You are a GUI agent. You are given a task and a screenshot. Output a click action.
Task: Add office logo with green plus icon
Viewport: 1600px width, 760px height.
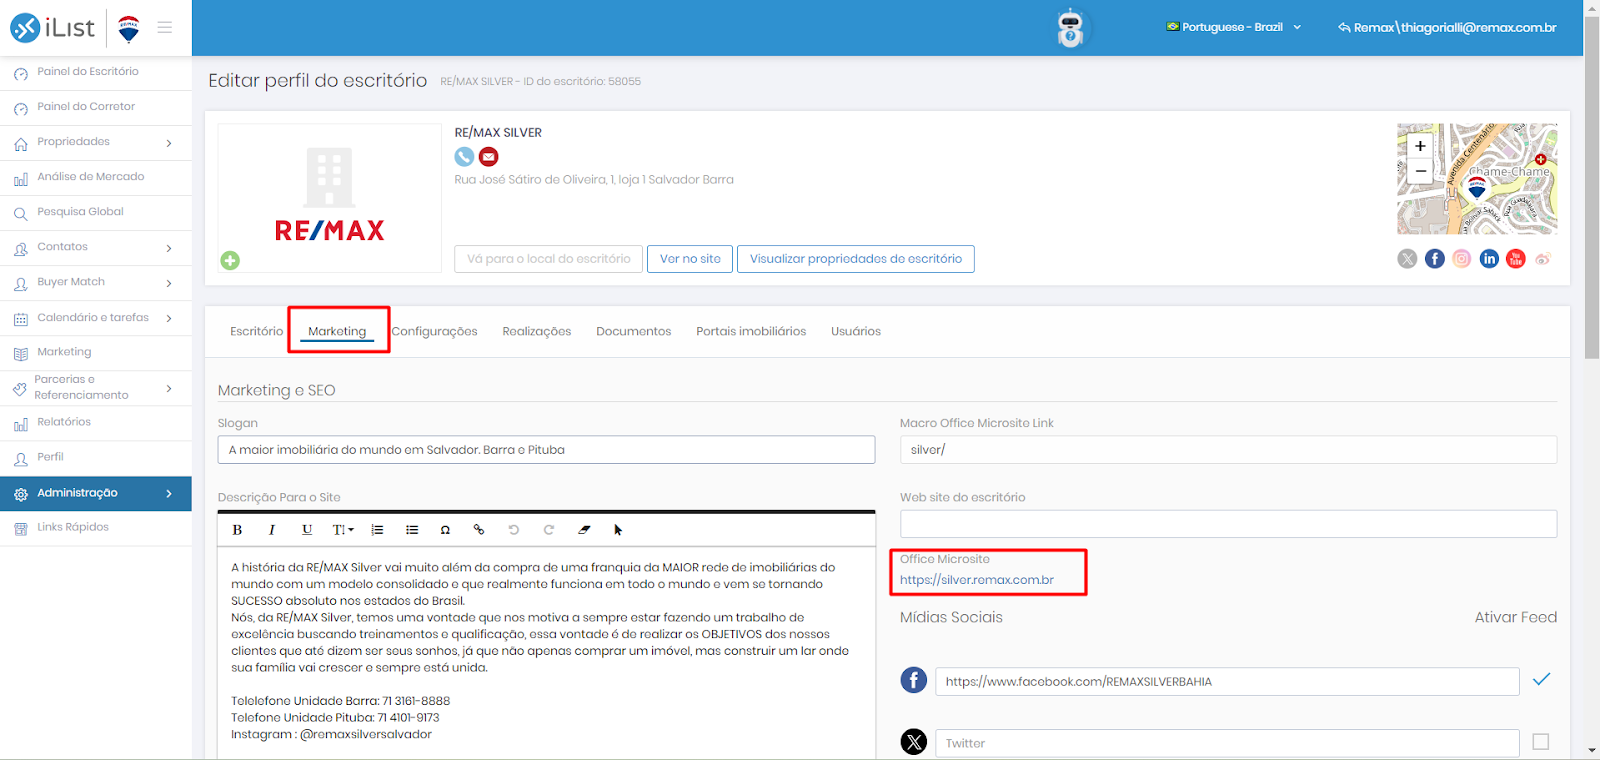tap(230, 260)
